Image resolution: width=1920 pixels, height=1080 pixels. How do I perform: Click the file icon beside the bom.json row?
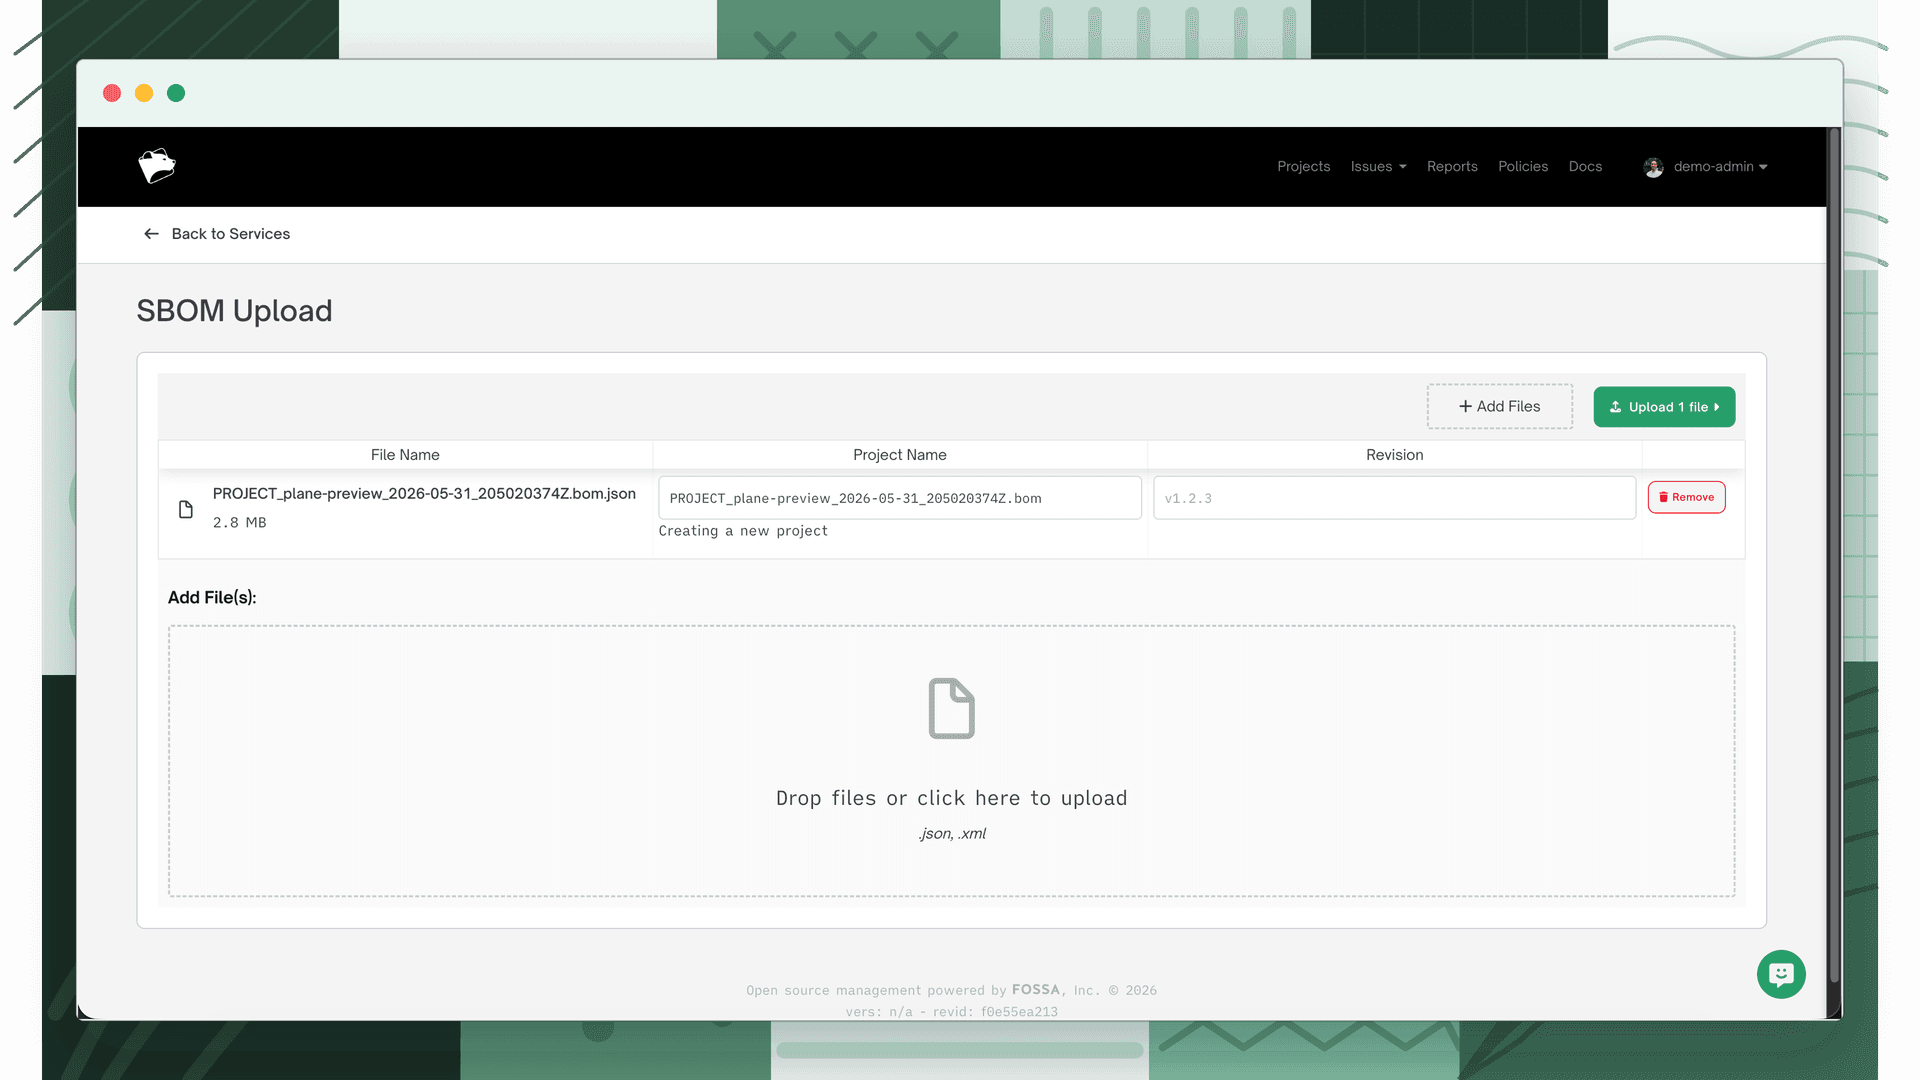coord(185,510)
